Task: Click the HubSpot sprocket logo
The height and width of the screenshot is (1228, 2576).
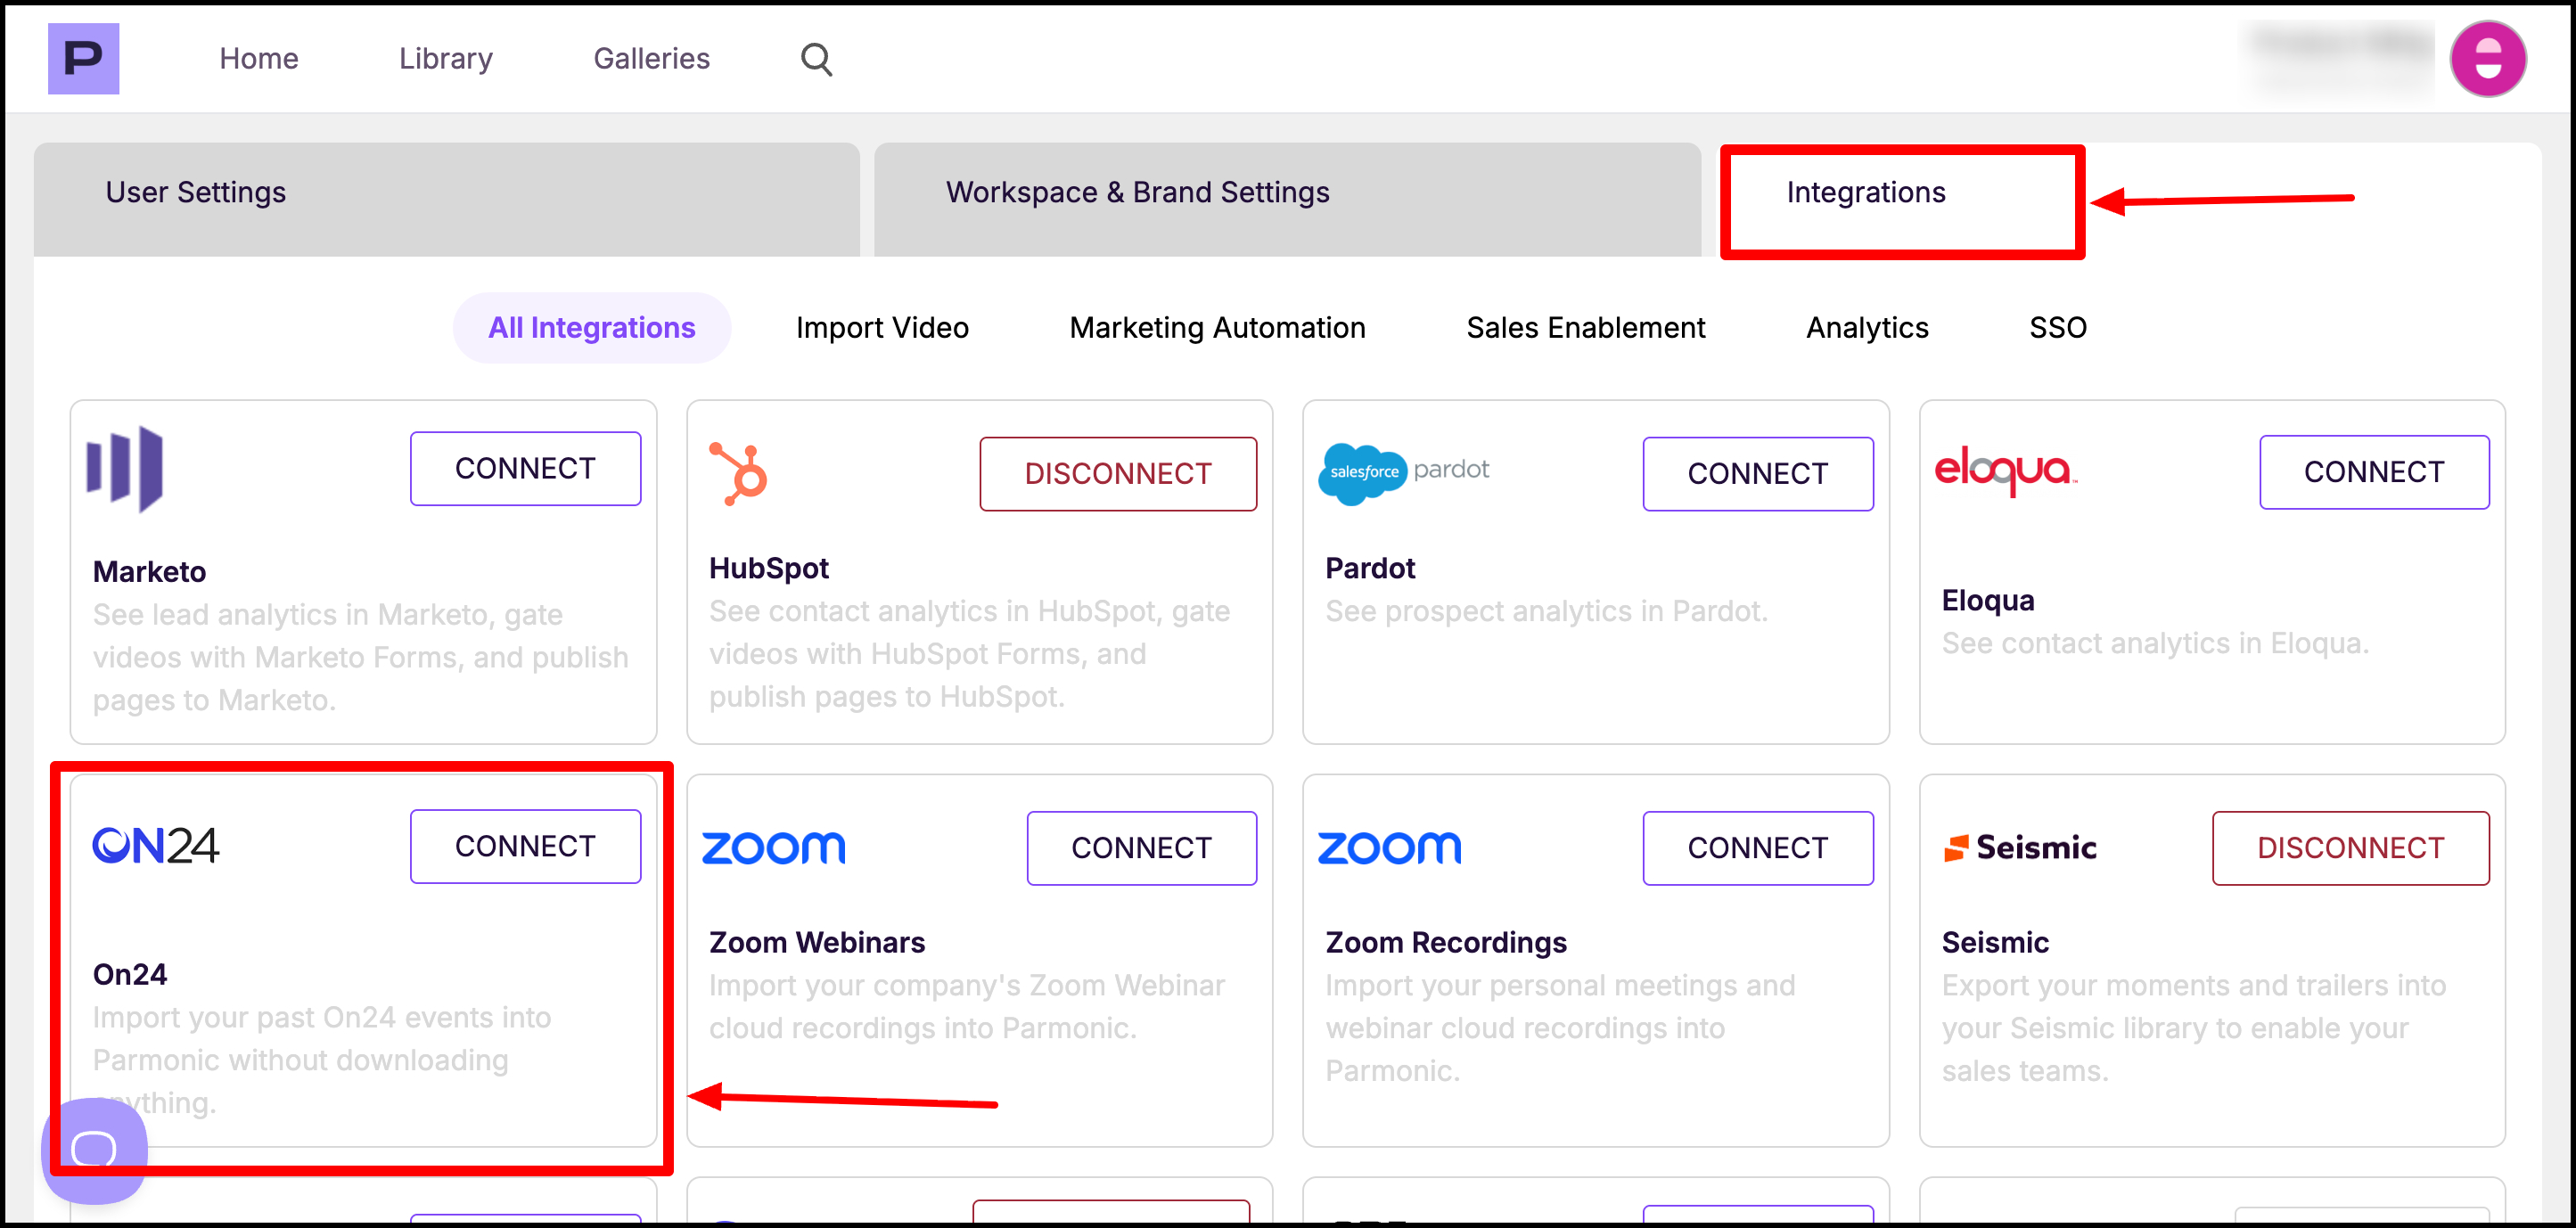Action: coord(739,473)
